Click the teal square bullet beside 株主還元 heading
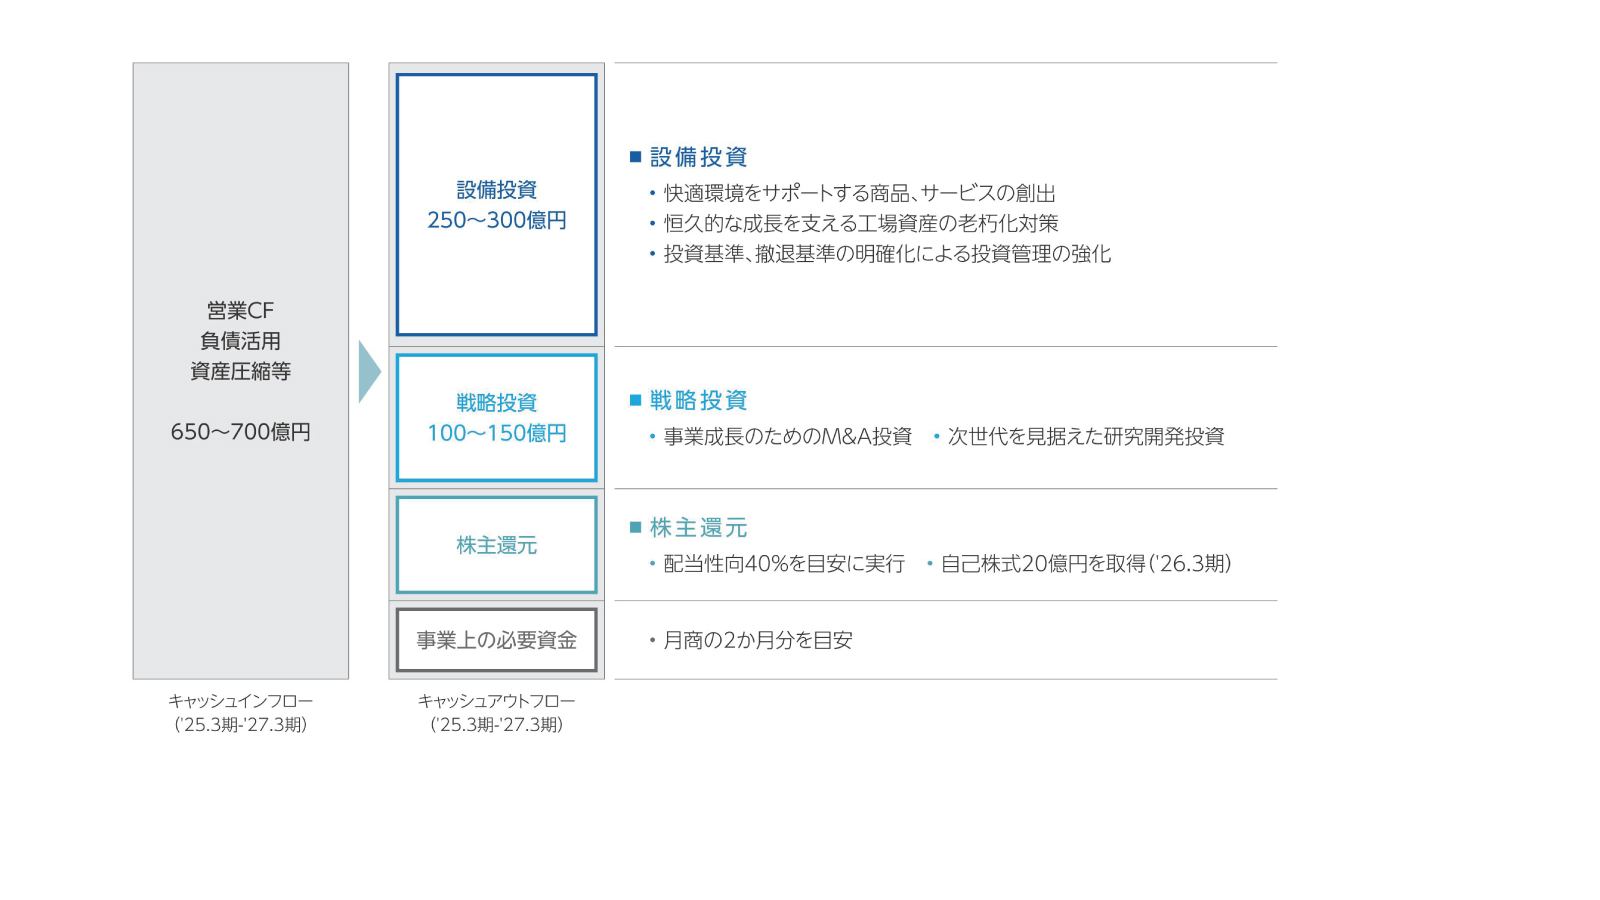Image resolution: width=1600 pixels, height=900 pixels. pyautogui.click(x=635, y=527)
